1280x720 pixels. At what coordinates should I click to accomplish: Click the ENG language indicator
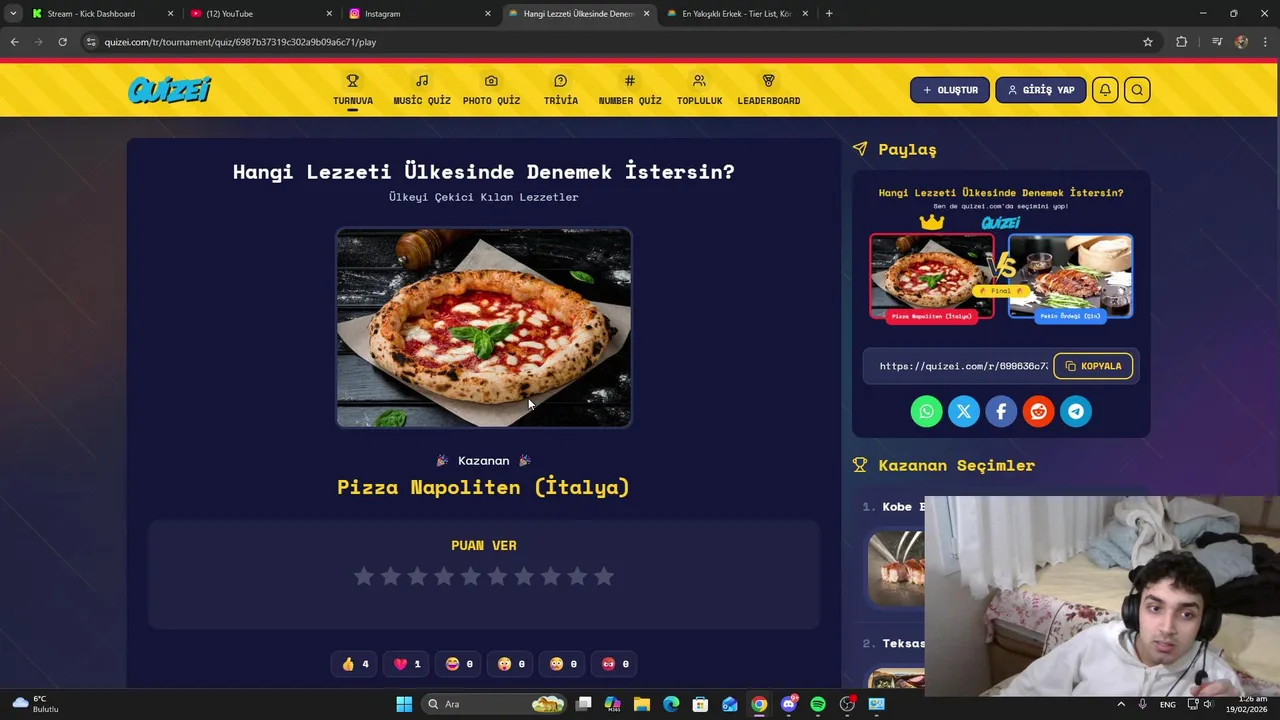pyautogui.click(x=1168, y=704)
